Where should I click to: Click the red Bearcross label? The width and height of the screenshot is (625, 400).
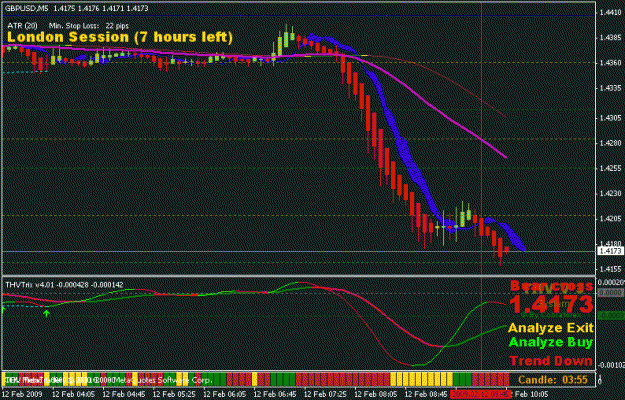552,286
